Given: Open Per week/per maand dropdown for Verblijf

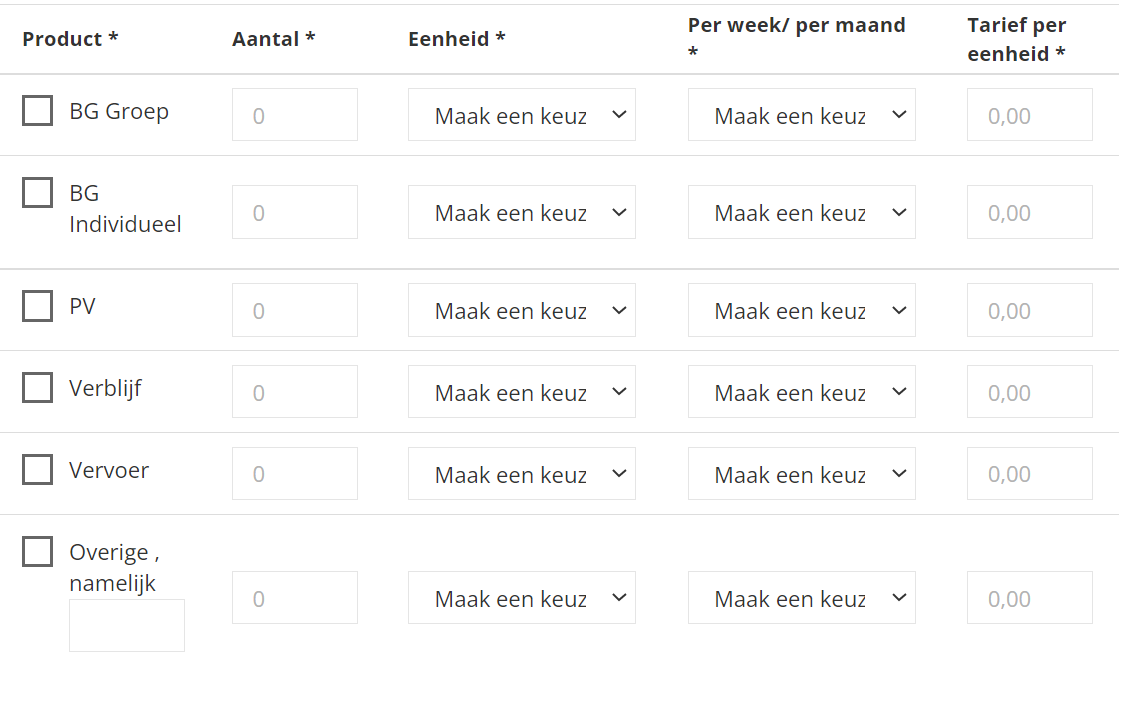Looking at the screenshot, I should [801, 392].
